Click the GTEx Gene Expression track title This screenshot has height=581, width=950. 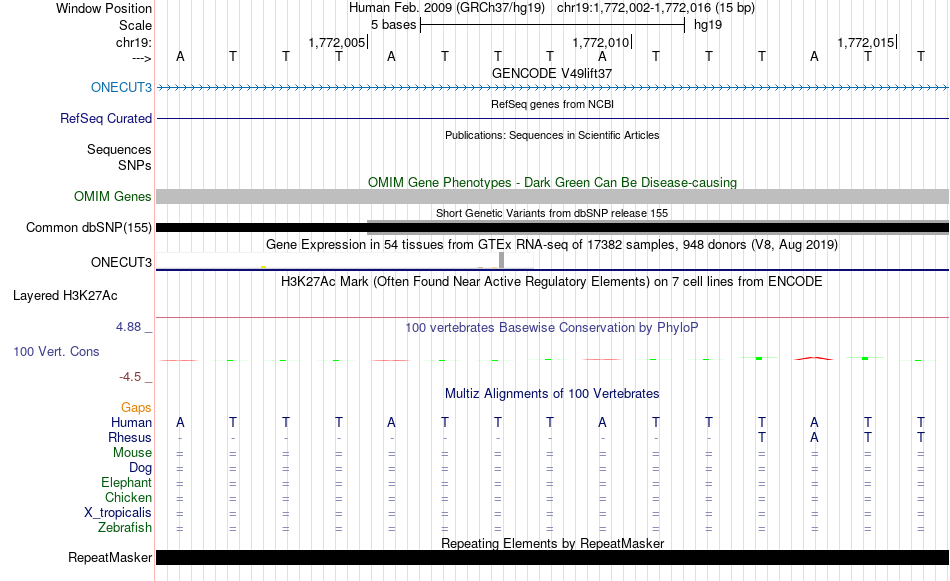coord(552,245)
